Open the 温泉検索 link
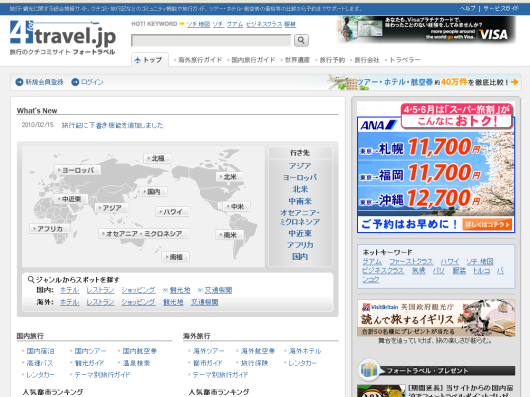The width and height of the screenshot is (530, 397). click(136, 363)
